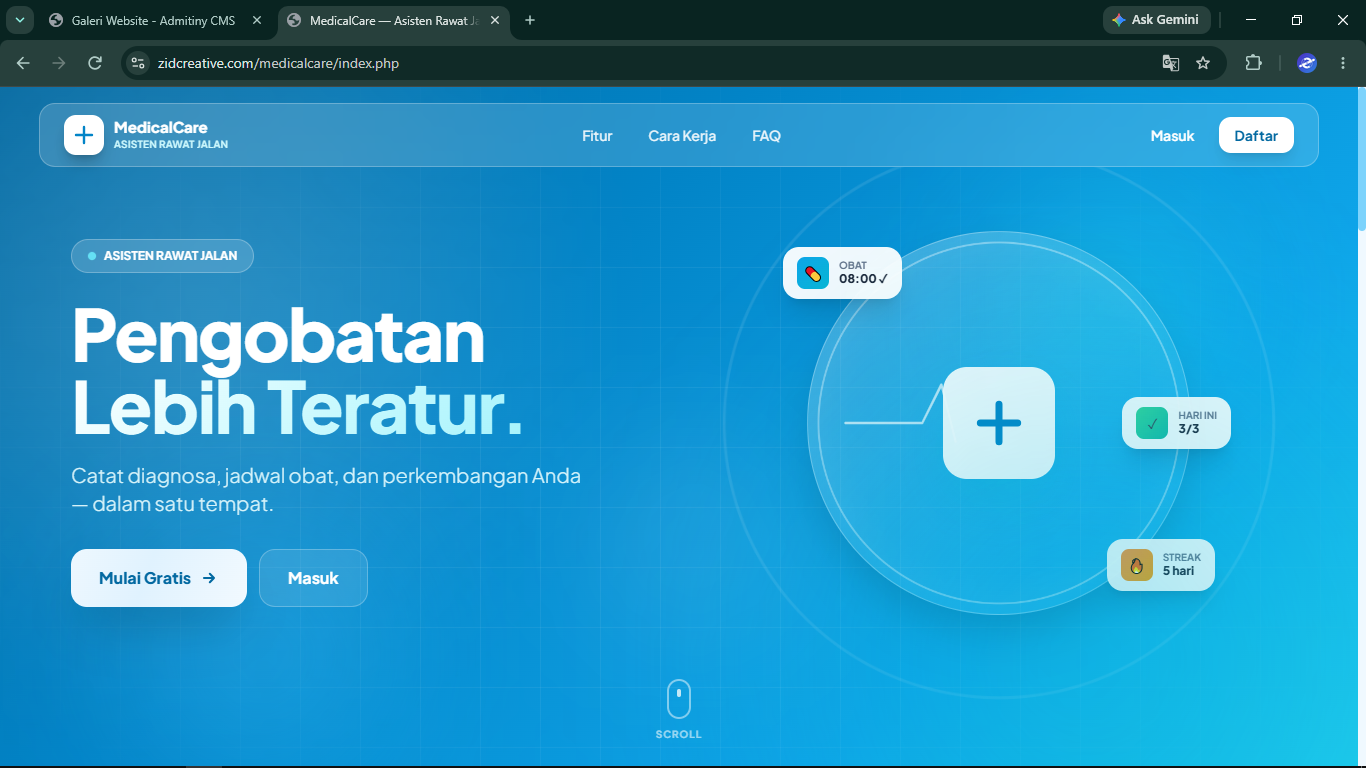Screen dimensions: 1366x768
Task: Open the Cara Kerja navigation item
Action: point(682,136)
